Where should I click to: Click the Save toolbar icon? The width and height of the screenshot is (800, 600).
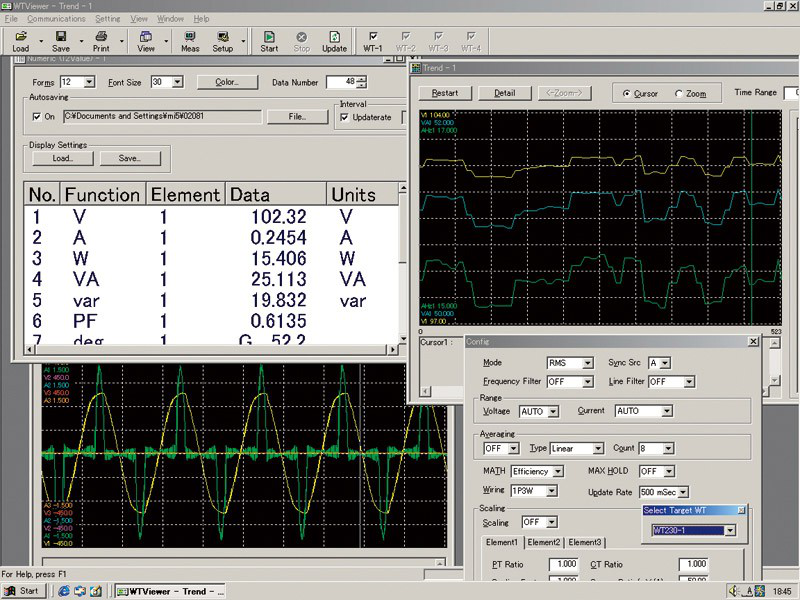tap(61, 41)
